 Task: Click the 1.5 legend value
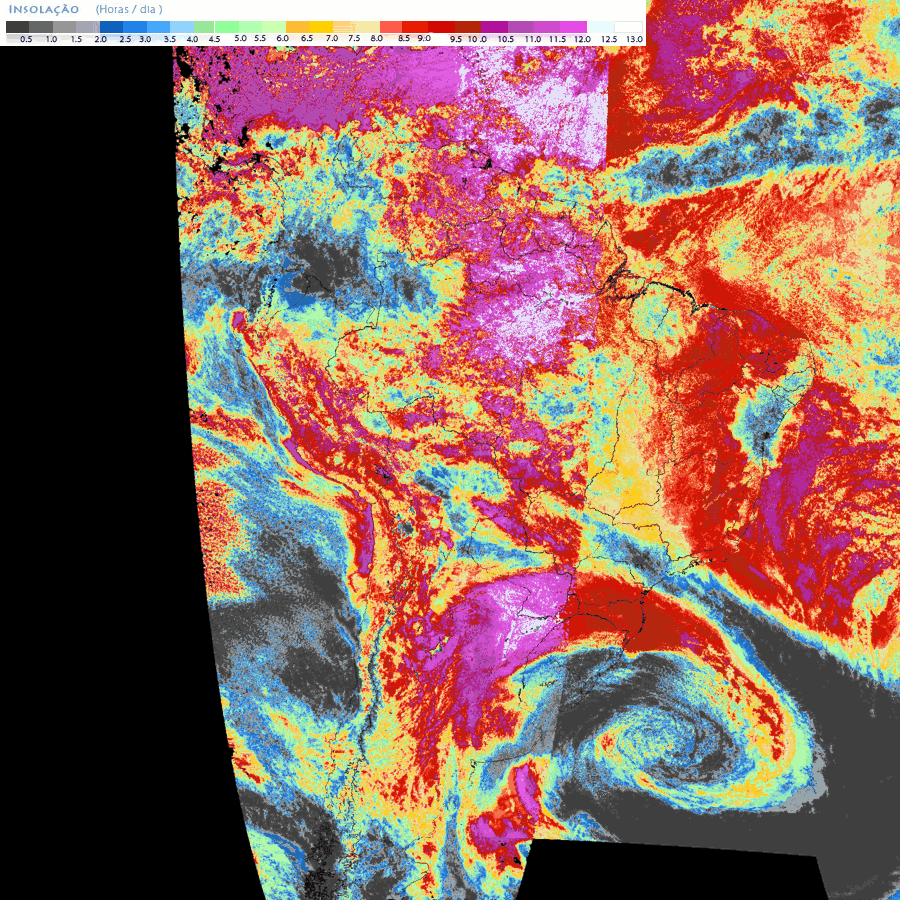(x=76, y=39)
